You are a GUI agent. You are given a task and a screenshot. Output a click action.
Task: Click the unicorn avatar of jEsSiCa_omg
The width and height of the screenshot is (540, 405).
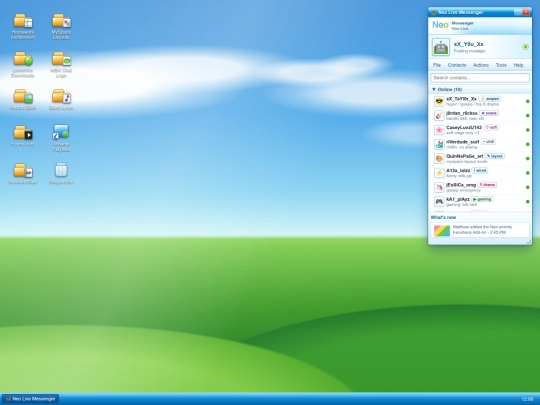coord(439,188)
